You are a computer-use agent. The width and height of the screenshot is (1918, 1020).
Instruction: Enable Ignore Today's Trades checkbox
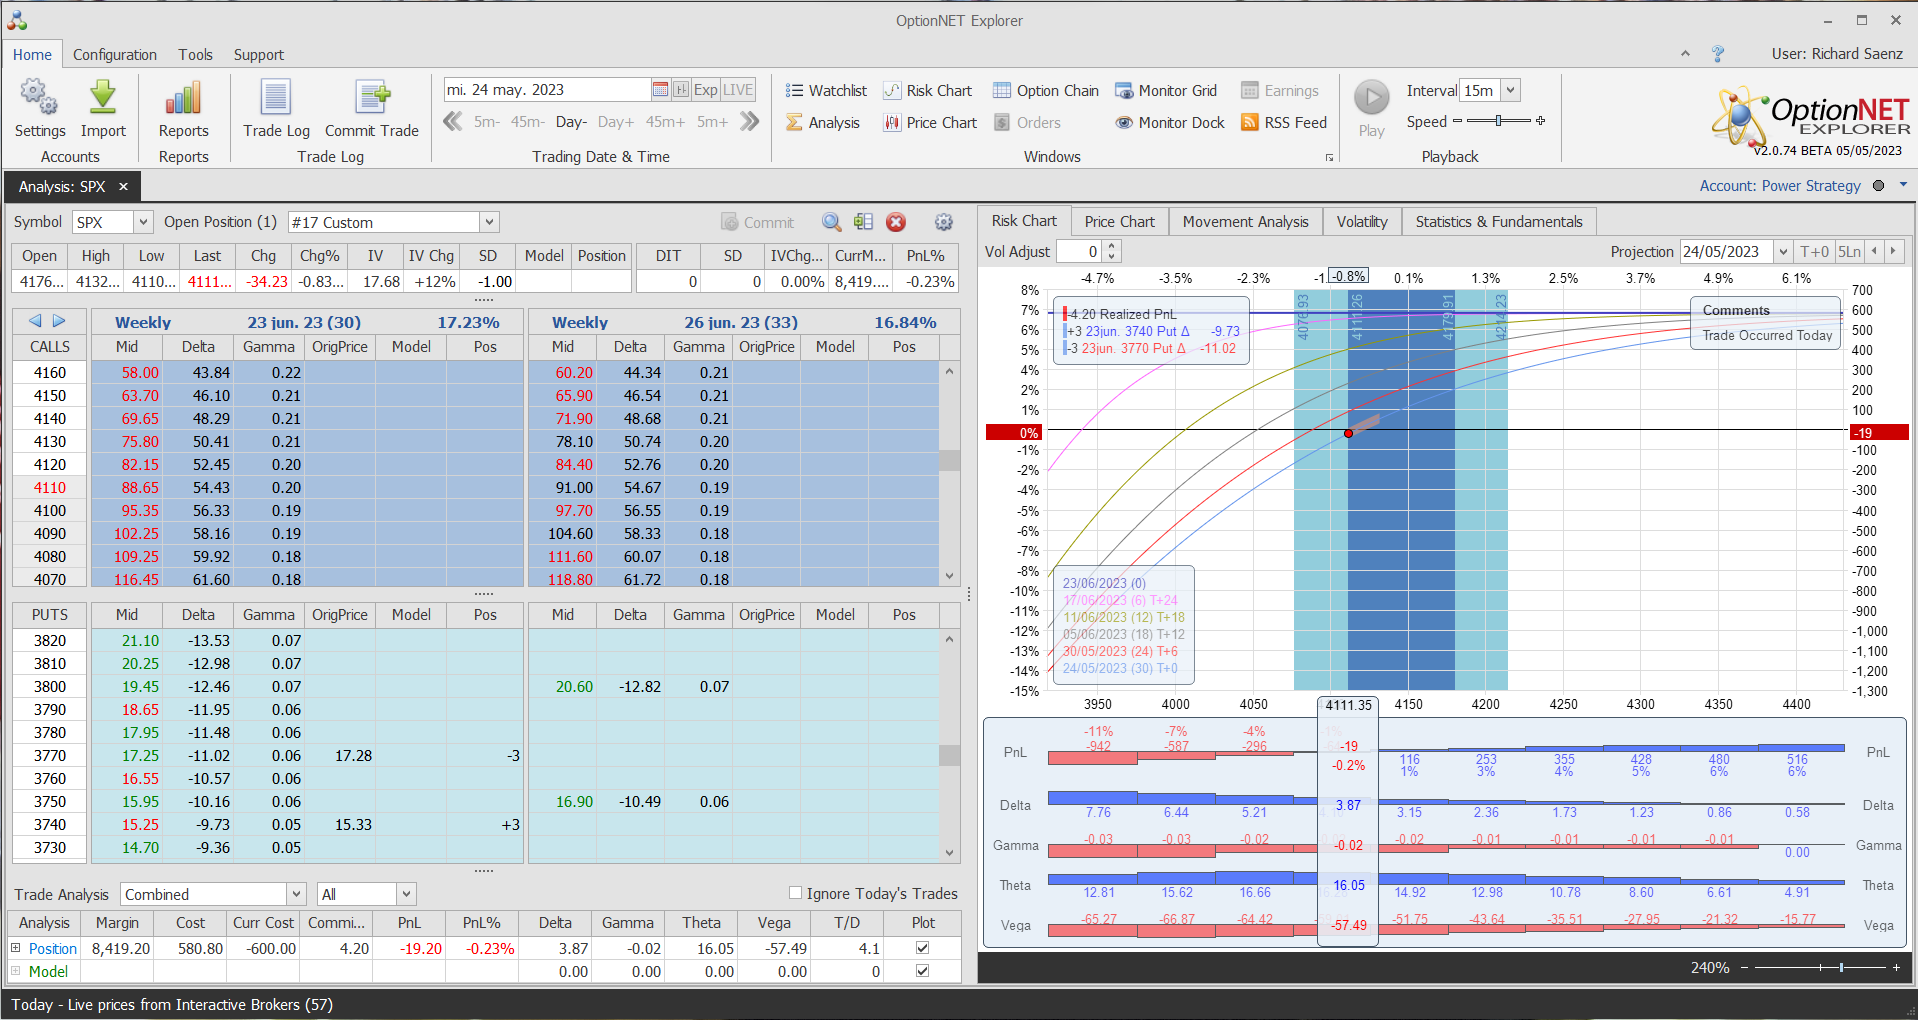[796, 893]
